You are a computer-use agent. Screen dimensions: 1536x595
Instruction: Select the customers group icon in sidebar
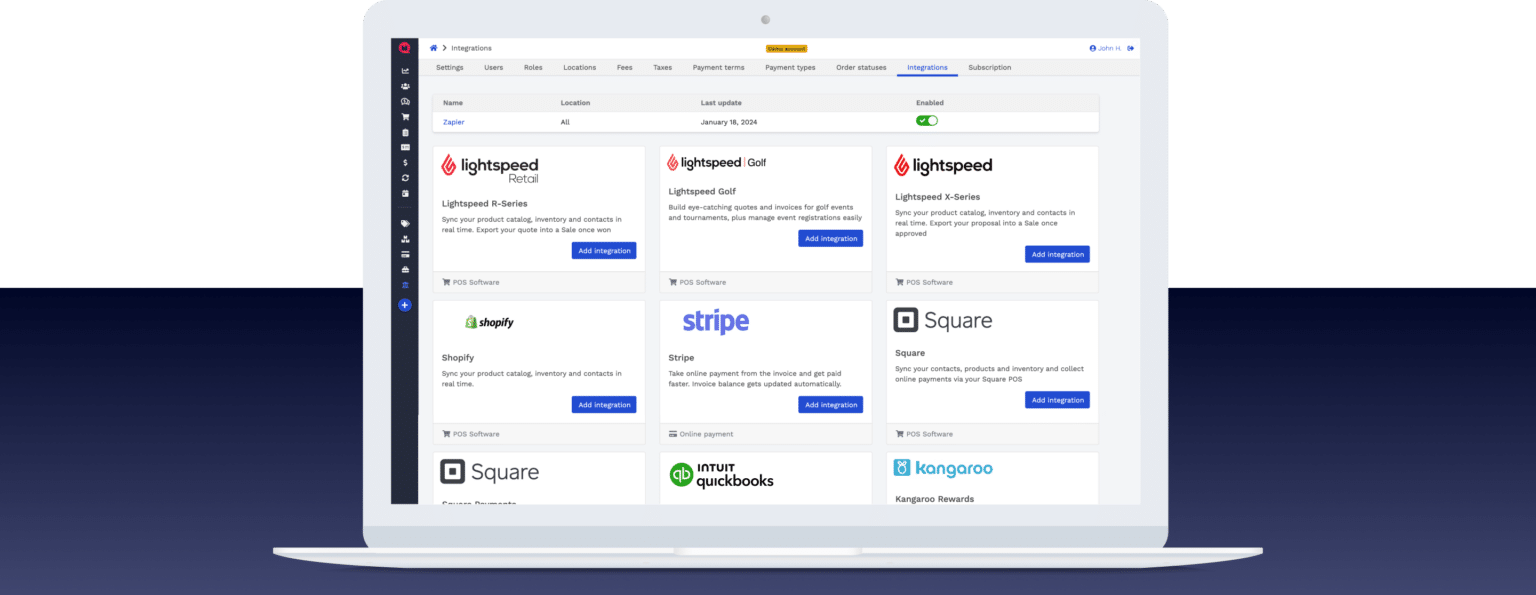pyautogui.click(x=405, y=86)
